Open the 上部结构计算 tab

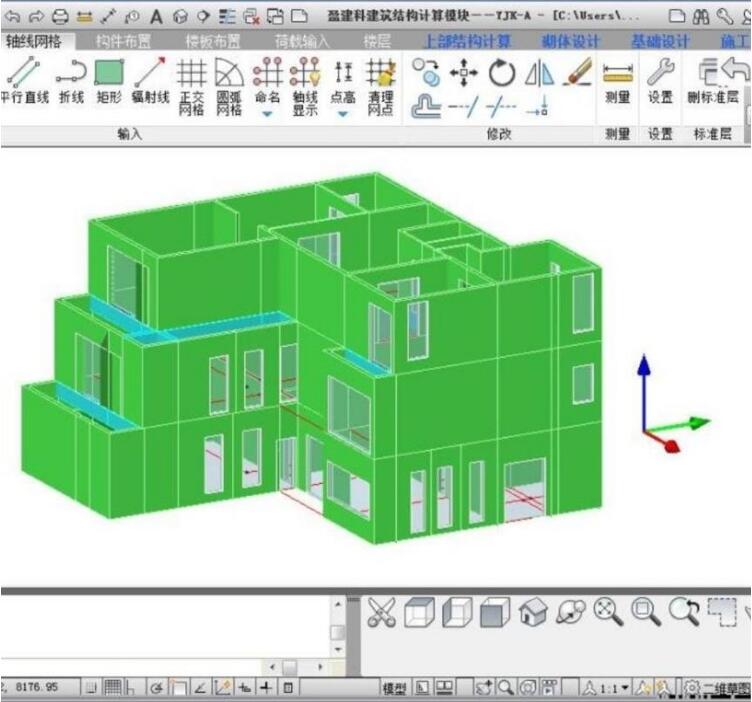(467, 41)
